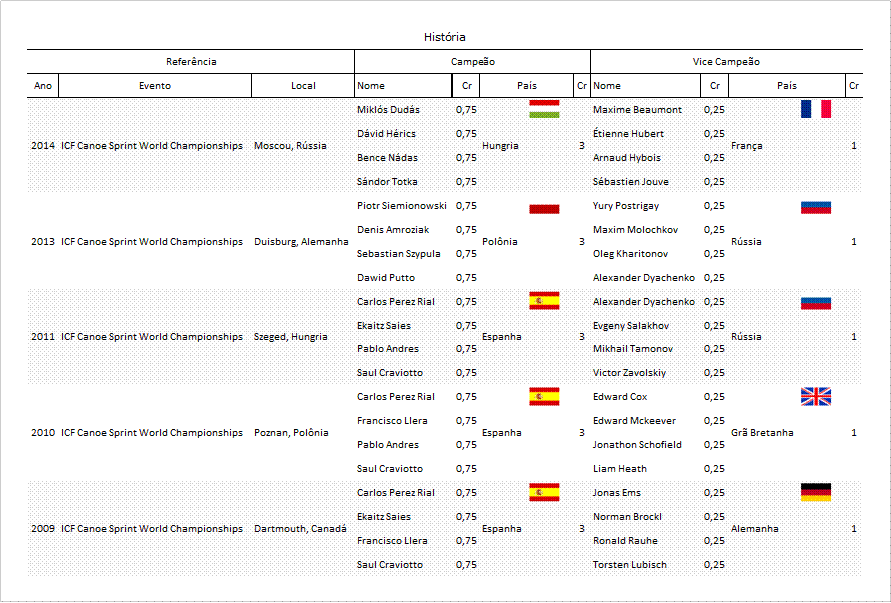Click the Ano column header
The height and width of the screenshot is (603, 891).
[x=43, y=86]
